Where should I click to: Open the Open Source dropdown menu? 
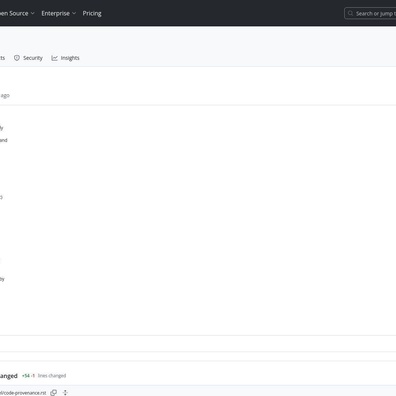click(17, 13)
